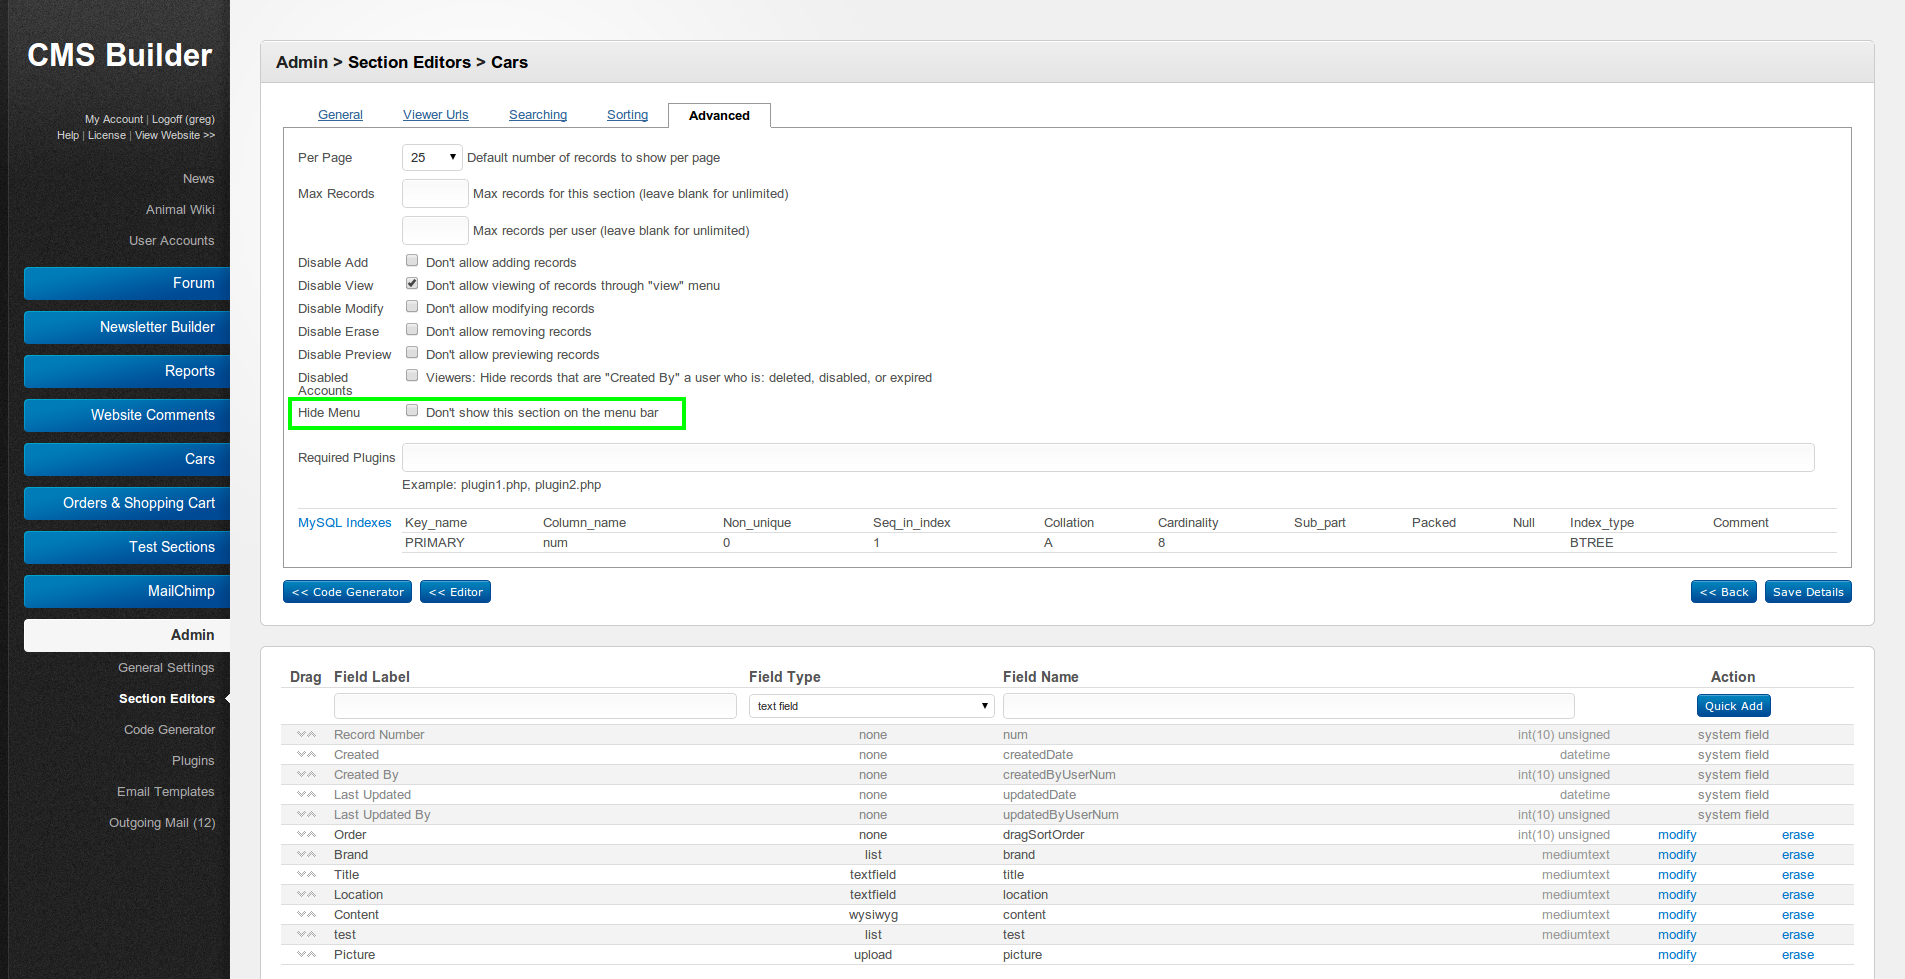Tick the Hide Menu checkbox
Image resolution: width=1905 pixels, height=979 pixels.
point(412,411)
